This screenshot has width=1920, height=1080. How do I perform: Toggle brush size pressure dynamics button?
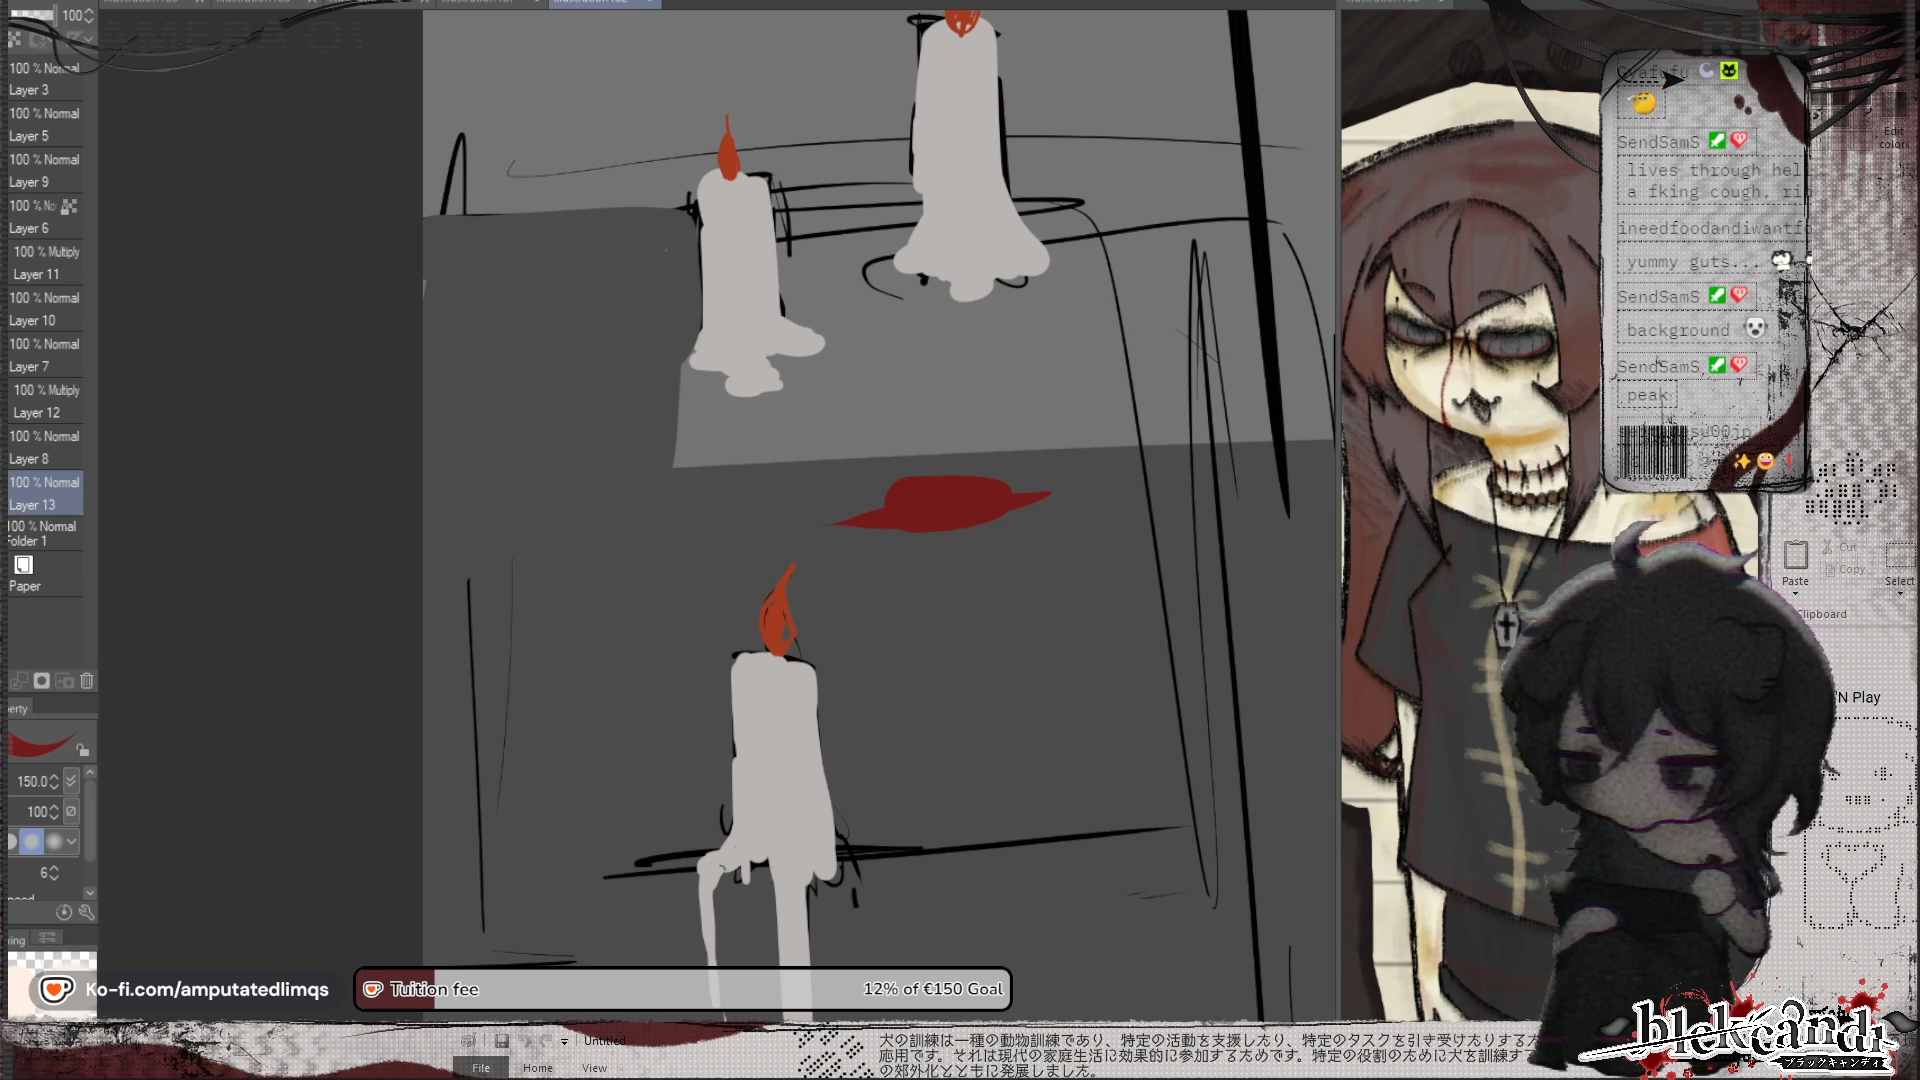tap(71, 781)
